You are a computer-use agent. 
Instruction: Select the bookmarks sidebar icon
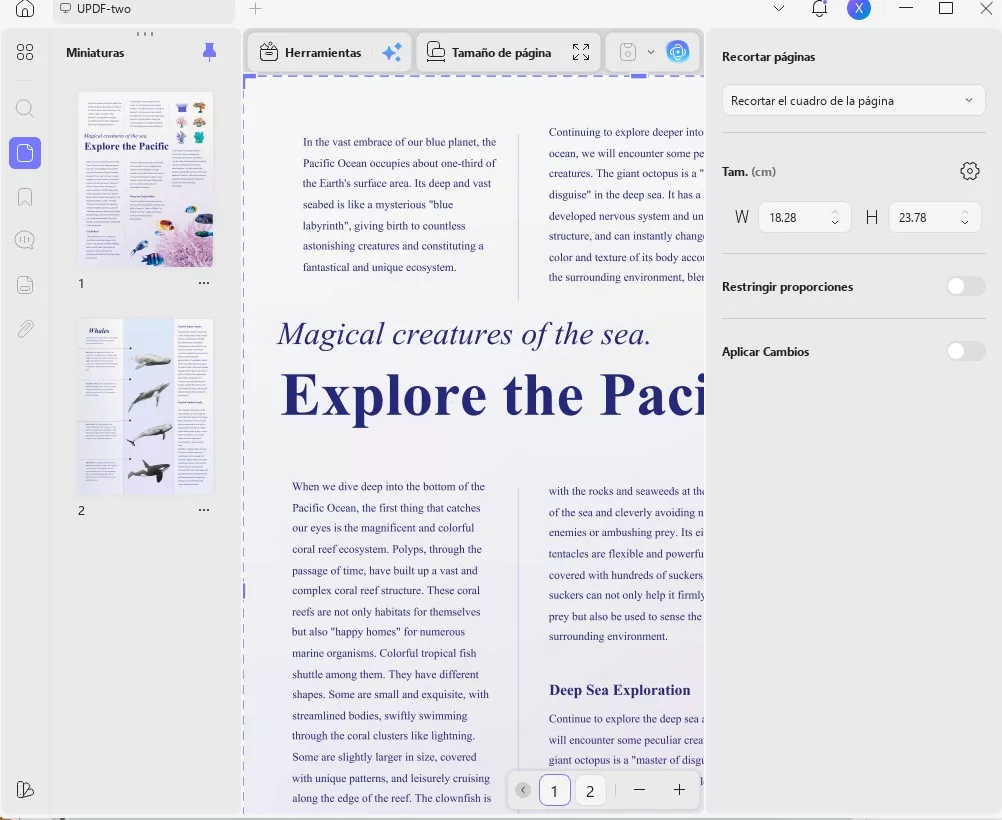(x=25, y=197)
